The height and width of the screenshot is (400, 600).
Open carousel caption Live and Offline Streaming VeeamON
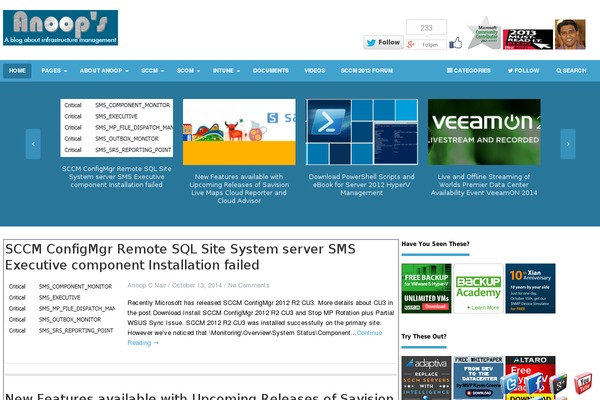484,185
